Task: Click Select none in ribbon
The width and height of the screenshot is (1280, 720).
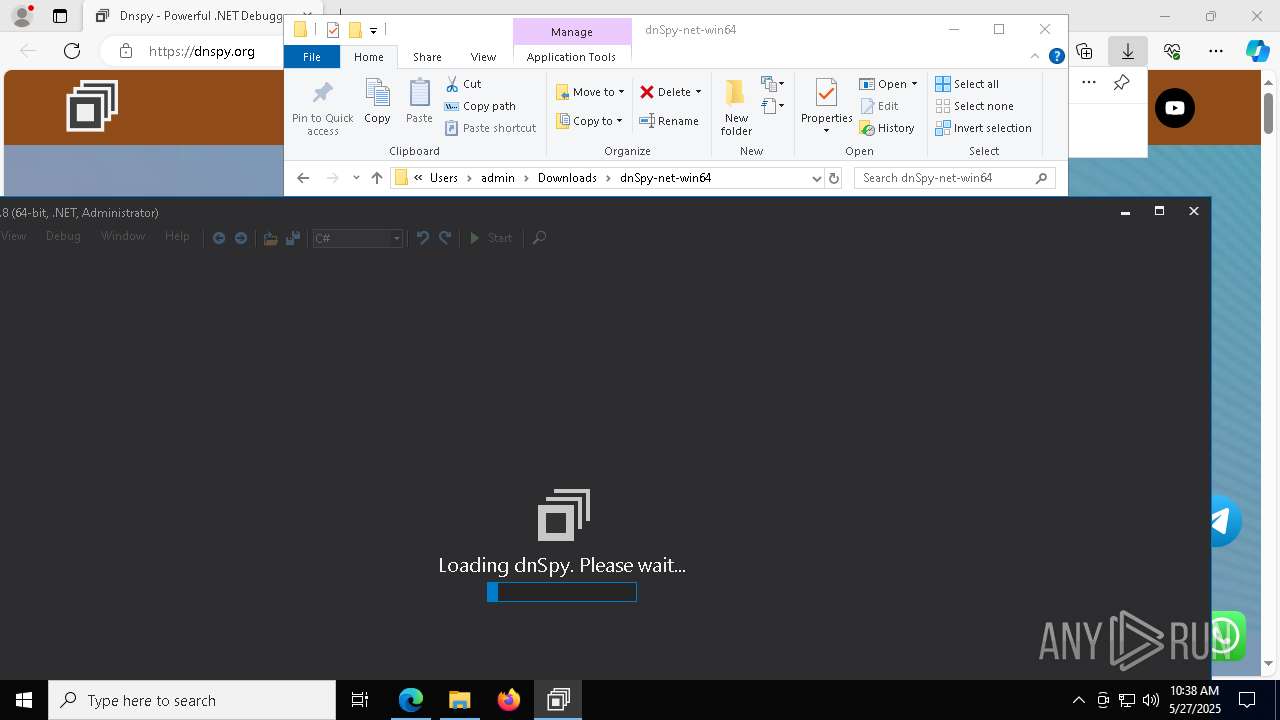Action: [x=974, y=106]
